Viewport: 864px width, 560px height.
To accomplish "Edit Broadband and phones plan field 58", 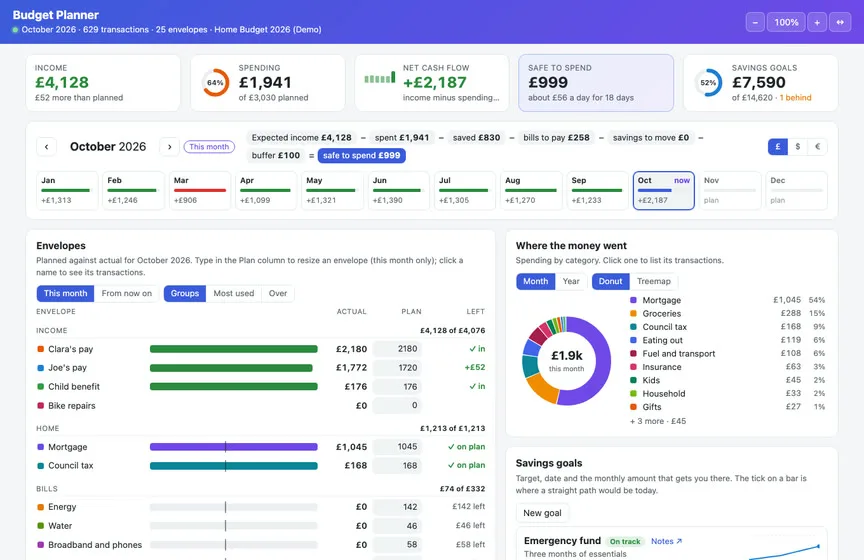I will pyautogui.click(x=397, y=545).
